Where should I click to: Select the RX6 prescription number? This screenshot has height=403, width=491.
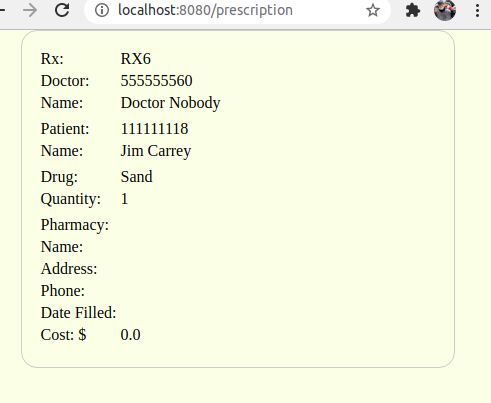coord(136,59)
